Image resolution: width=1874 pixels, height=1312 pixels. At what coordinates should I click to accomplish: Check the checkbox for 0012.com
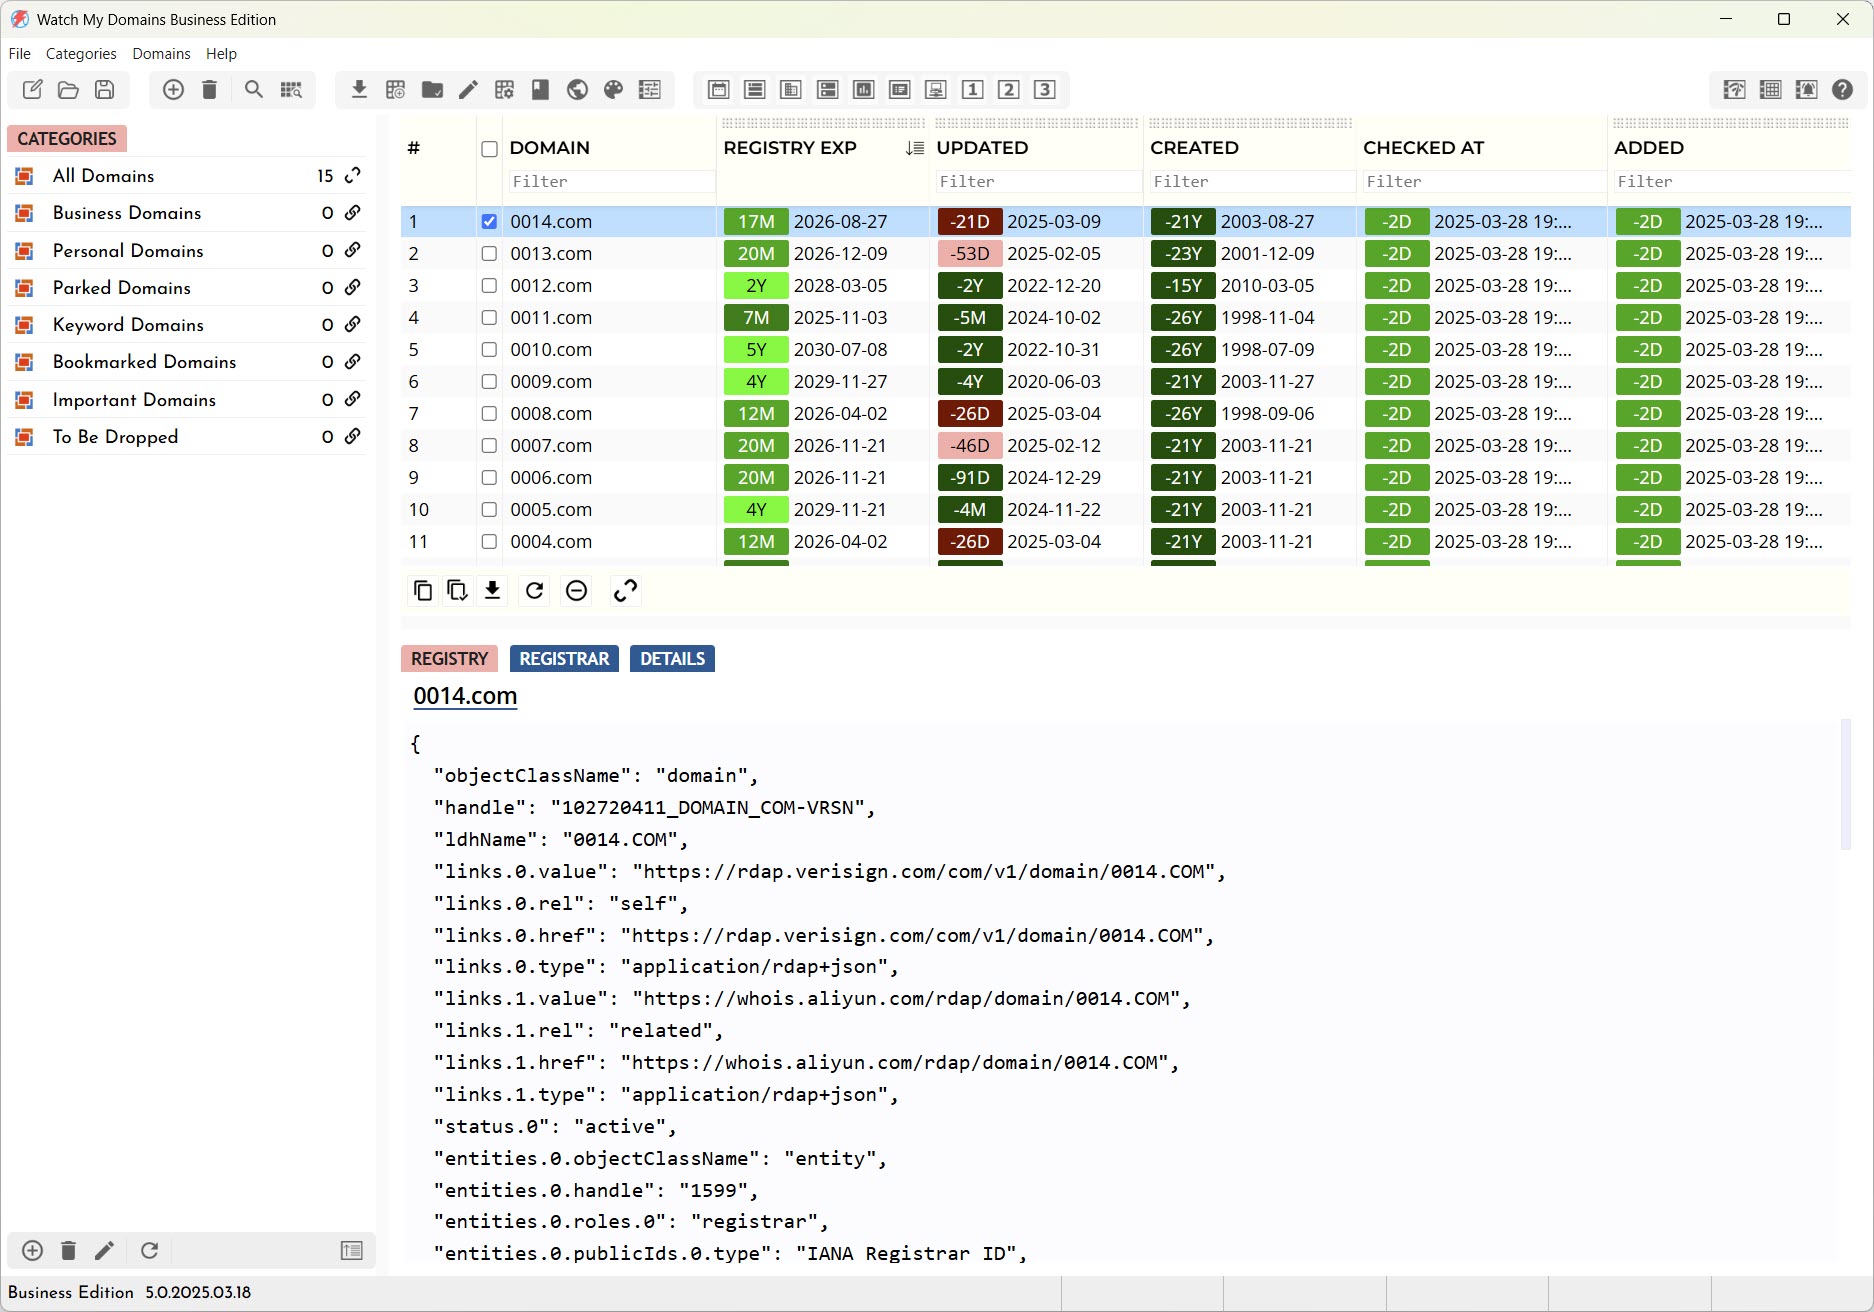click(x=489, y=286)
